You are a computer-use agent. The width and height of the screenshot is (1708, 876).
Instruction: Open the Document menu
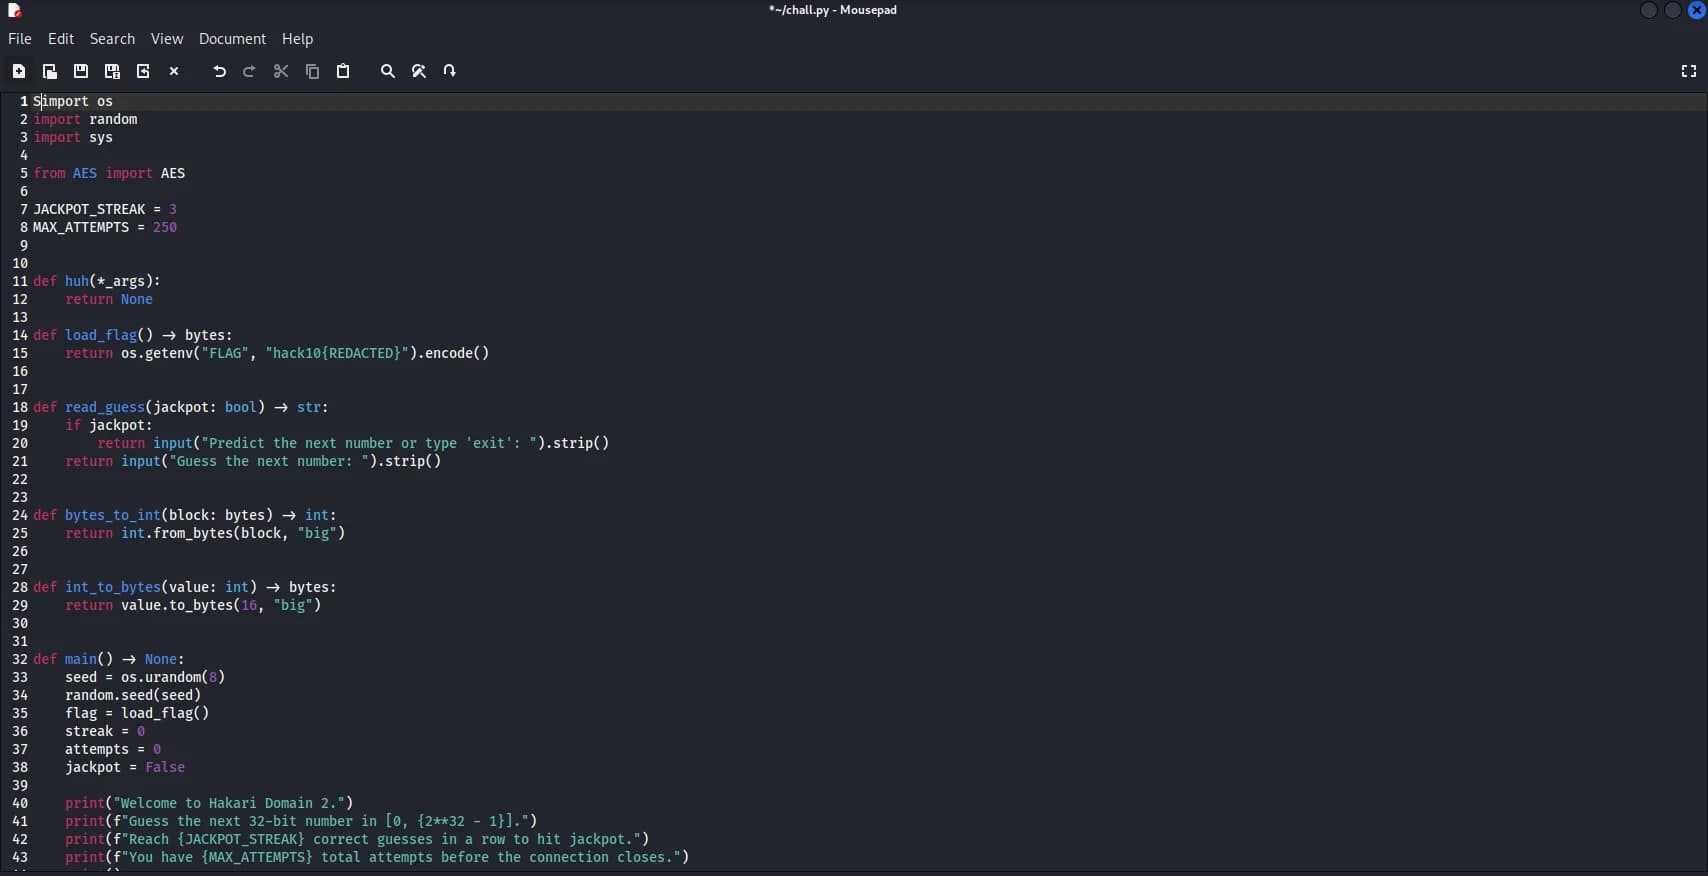[232, 39]
